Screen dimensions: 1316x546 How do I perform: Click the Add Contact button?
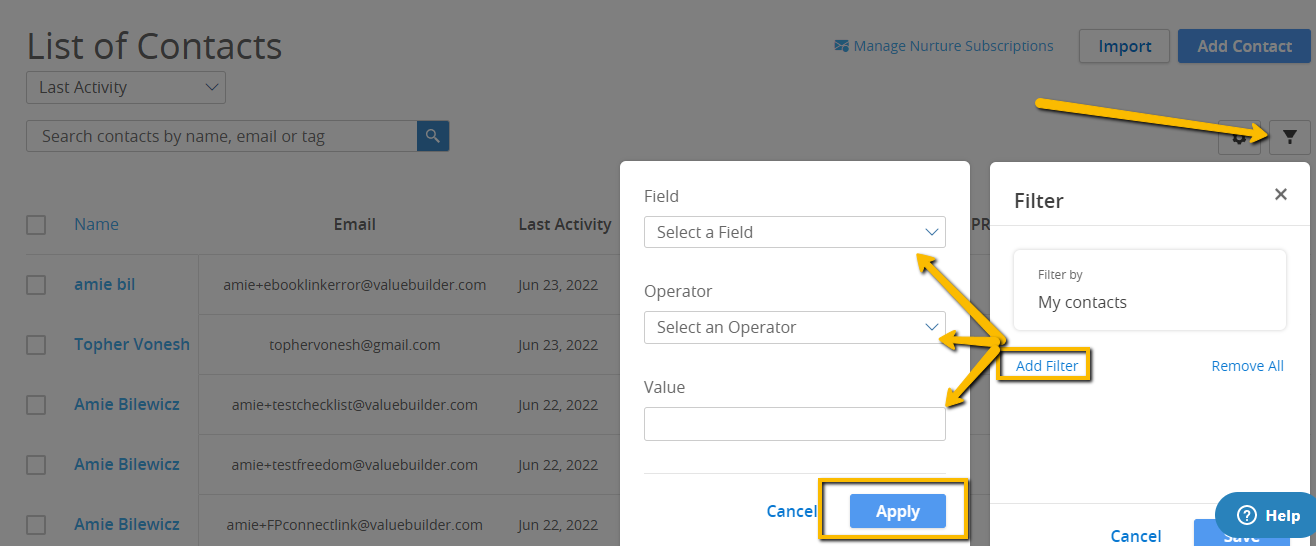click(1244, 46)
